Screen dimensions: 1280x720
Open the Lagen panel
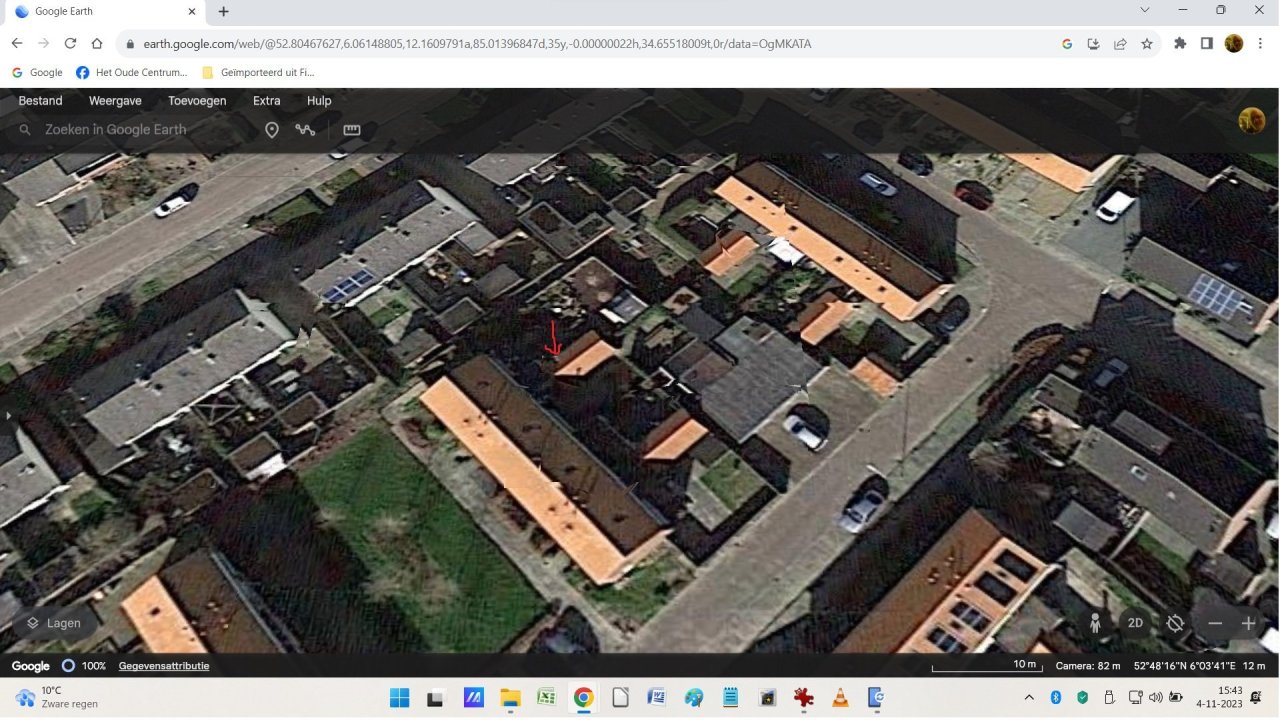tap(54, 623)
